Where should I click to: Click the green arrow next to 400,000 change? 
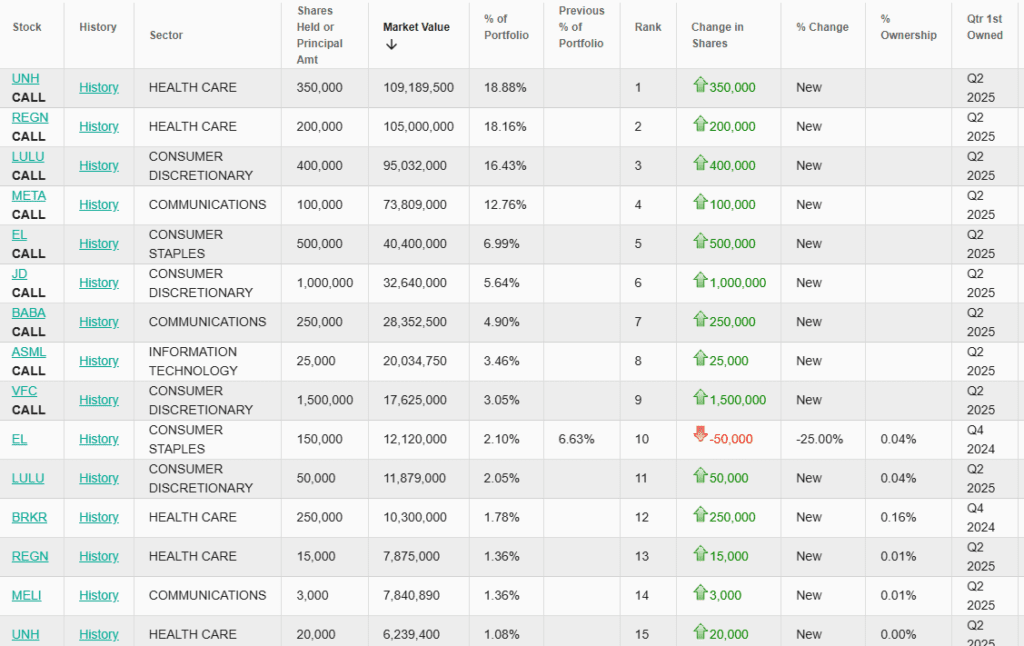[x=700, y=163]
